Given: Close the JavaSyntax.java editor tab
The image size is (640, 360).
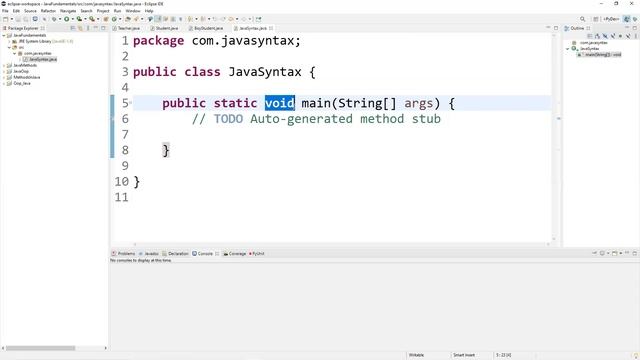Looking at the screenshot, I should (271, 28).
